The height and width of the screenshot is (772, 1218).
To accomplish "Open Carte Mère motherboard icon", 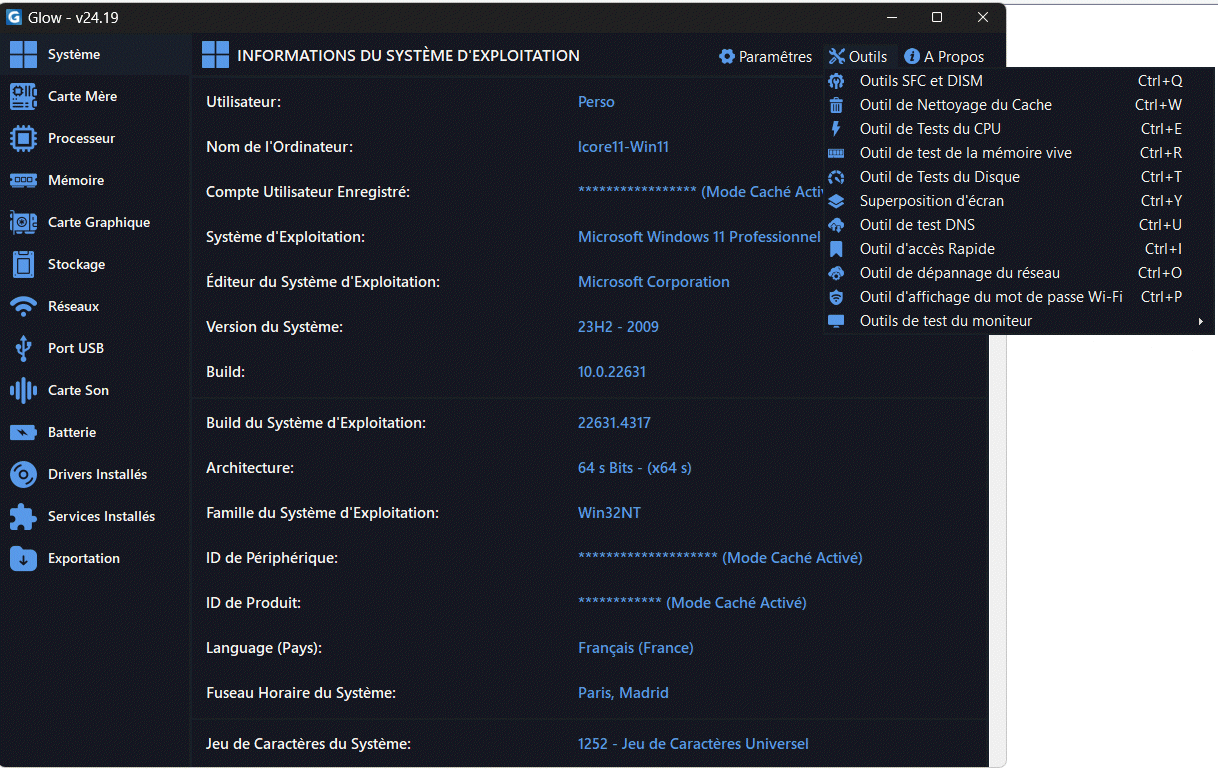I will 23,96.
